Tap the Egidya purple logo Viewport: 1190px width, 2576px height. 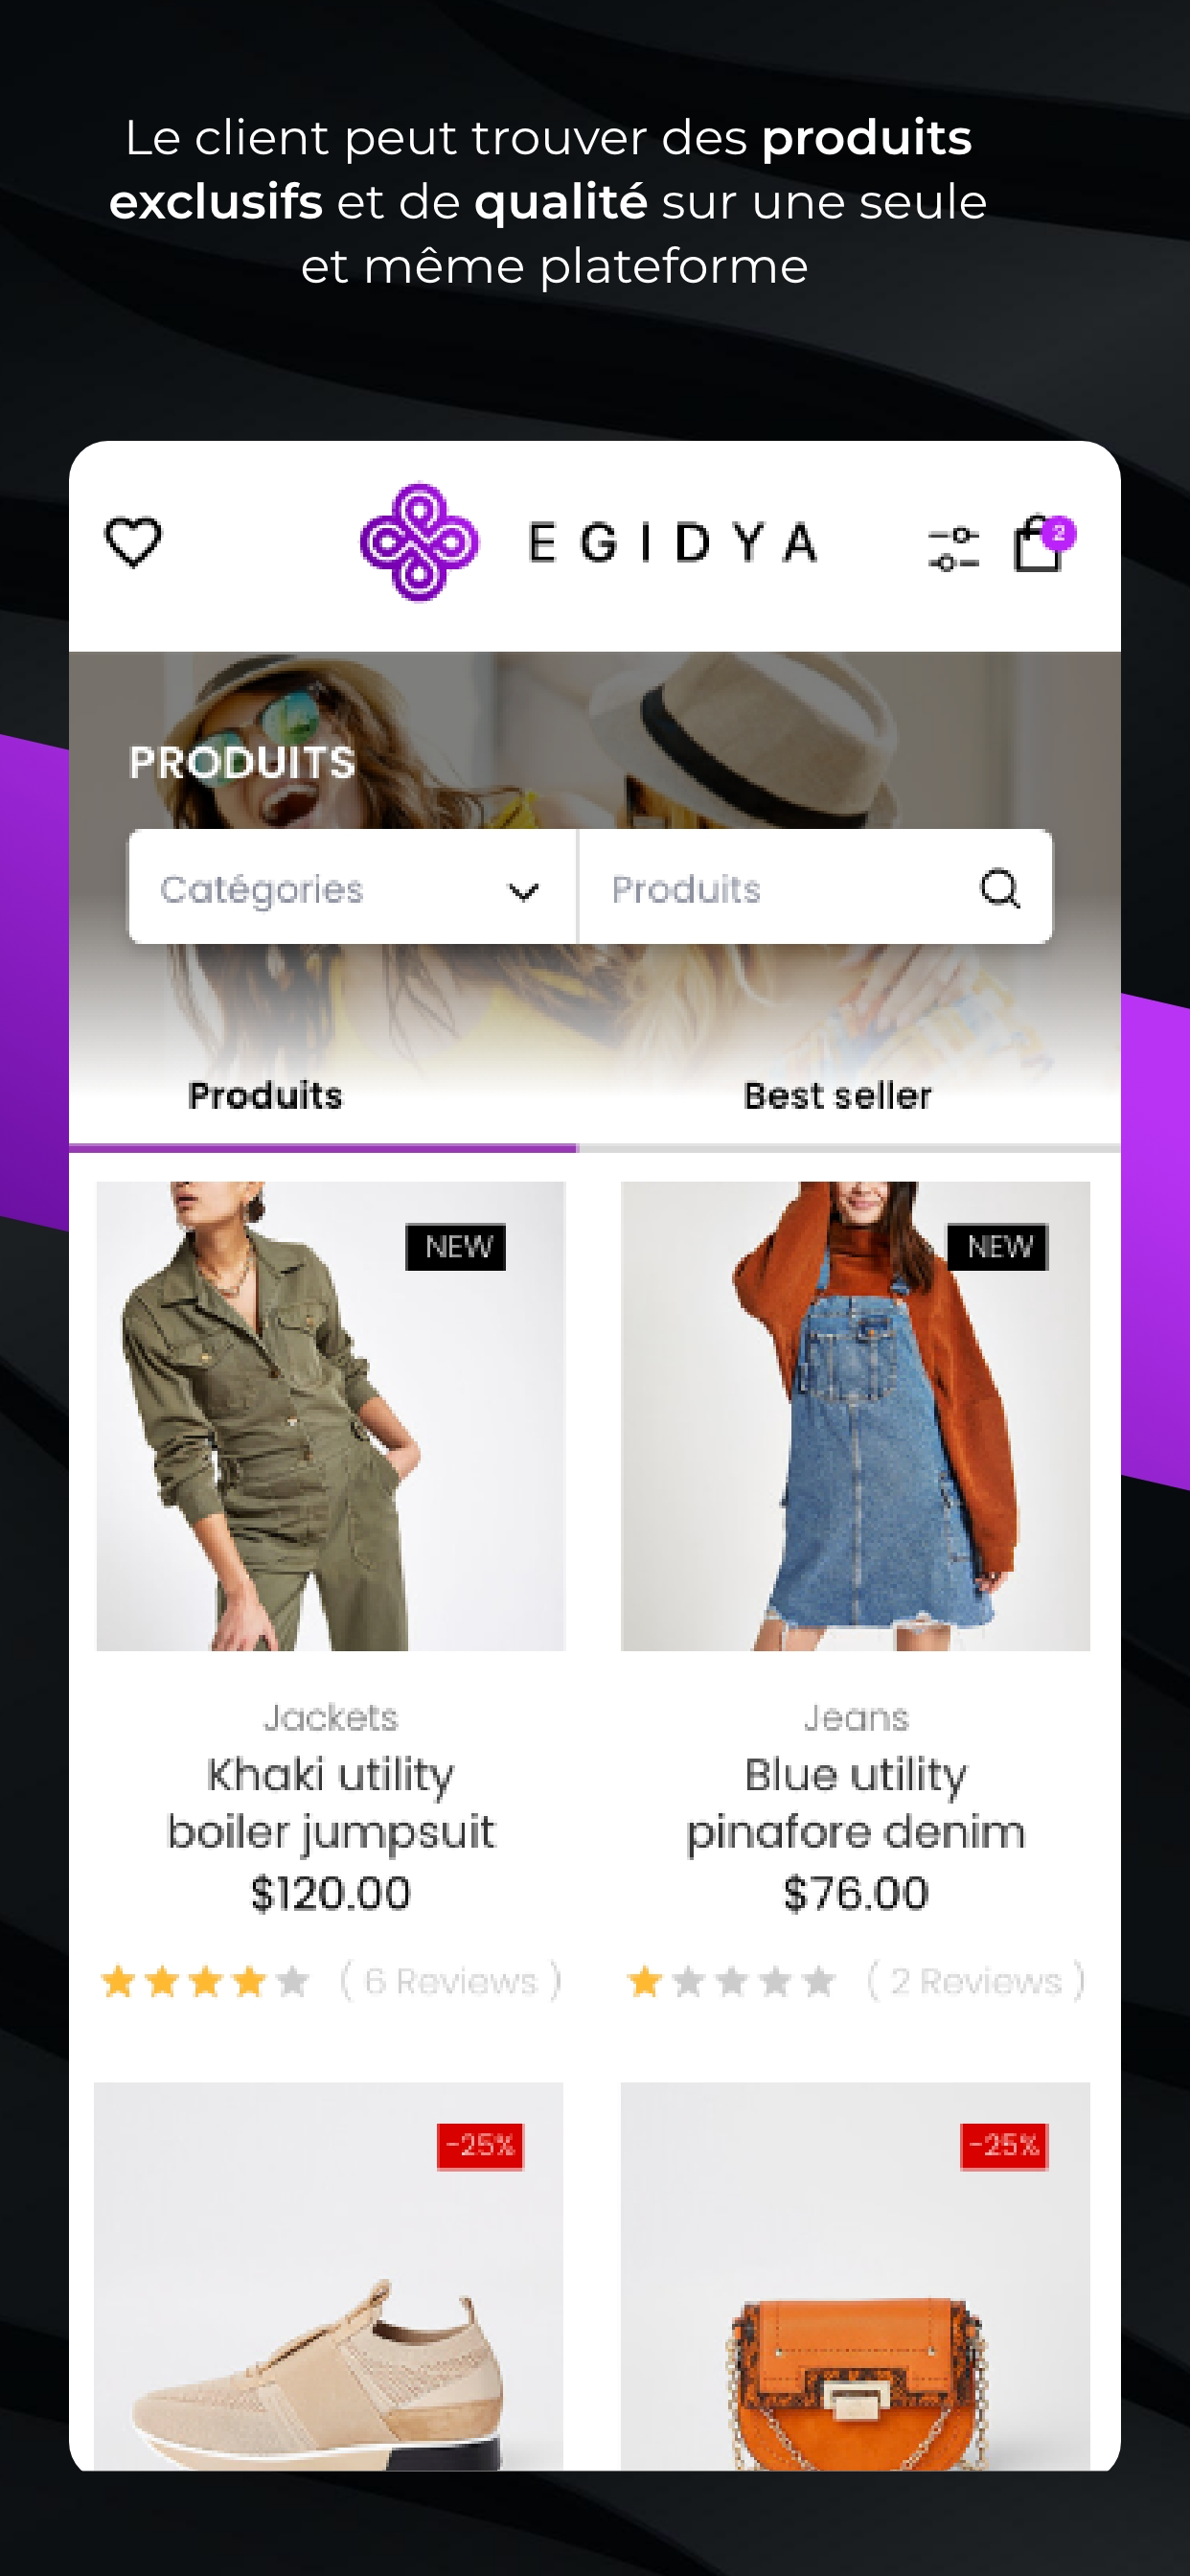pyautogui.click(x=419, y=543)
